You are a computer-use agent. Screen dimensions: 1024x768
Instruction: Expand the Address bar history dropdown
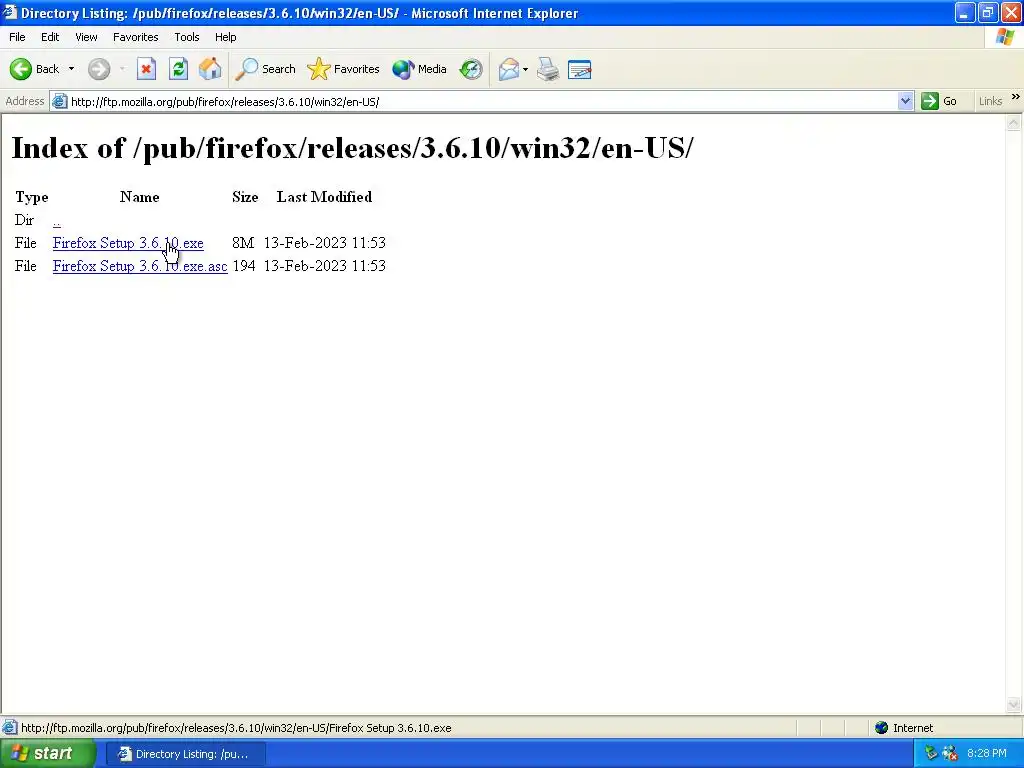(x=905, y=101)
